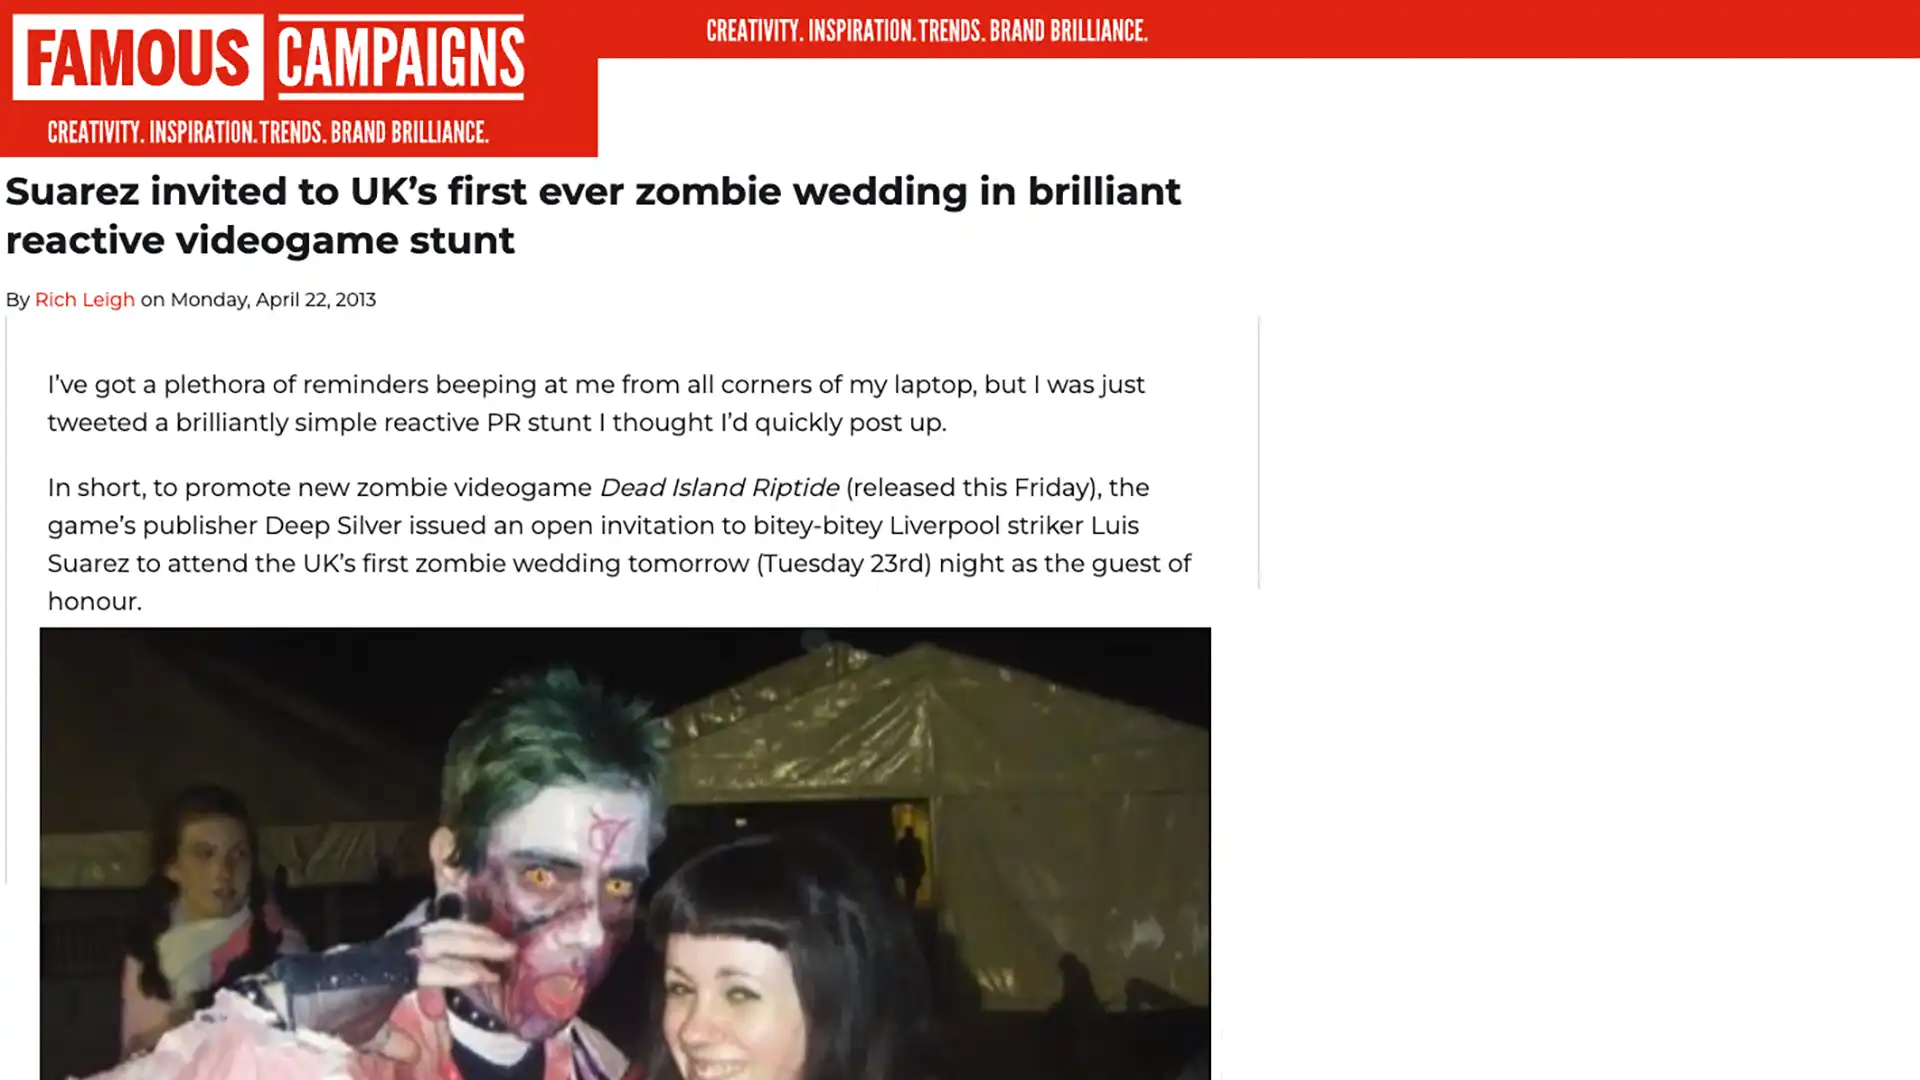The width and height of the screenshot is (1920, 1080).
Task: Click the Monday, April 22, 2013 date
Action: [x=273, y=300]
